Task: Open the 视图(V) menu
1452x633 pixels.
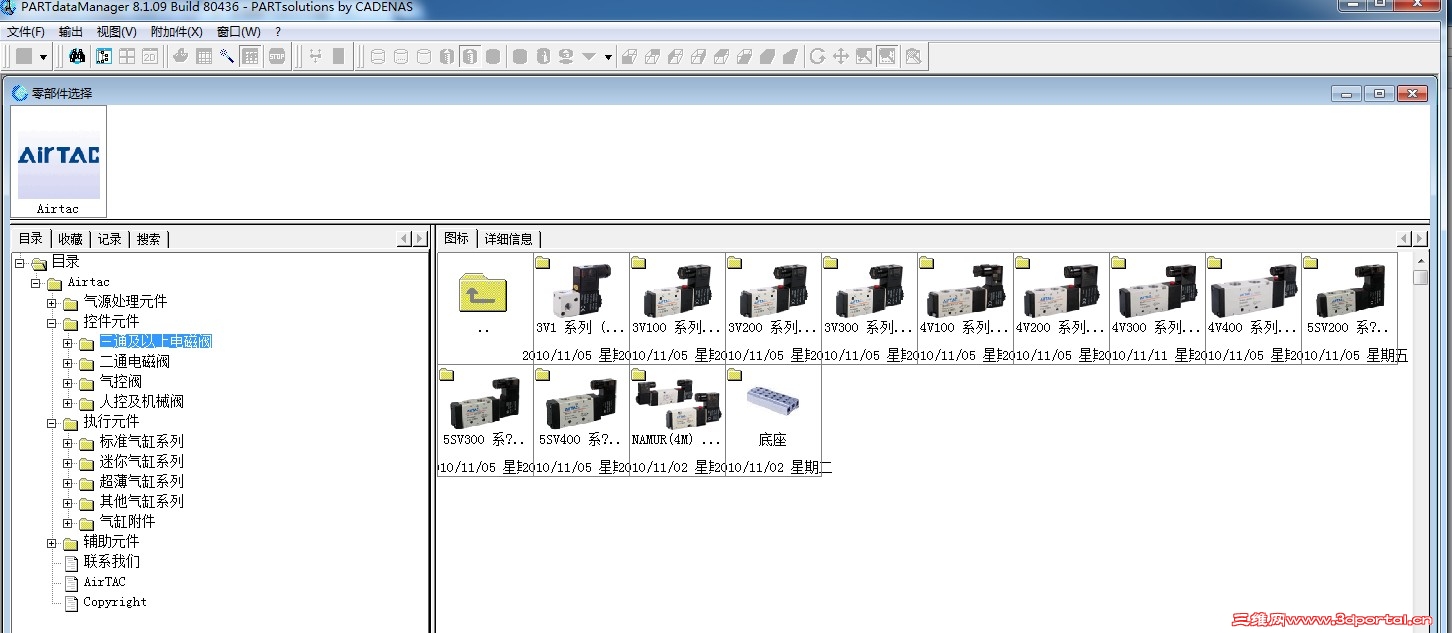Action: [x=117, y=32]
